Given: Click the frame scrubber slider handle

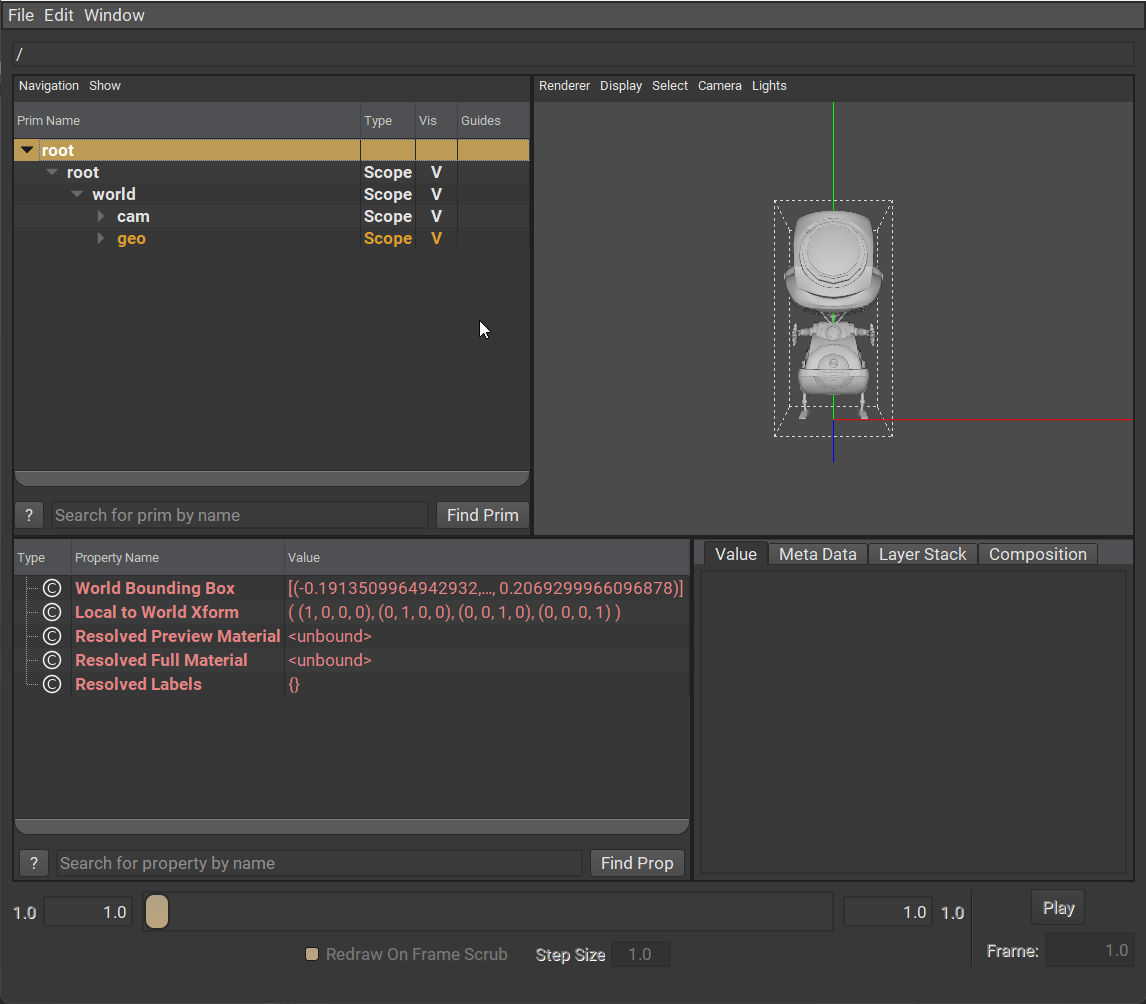Looking at the screenshot, I should 157,912.
